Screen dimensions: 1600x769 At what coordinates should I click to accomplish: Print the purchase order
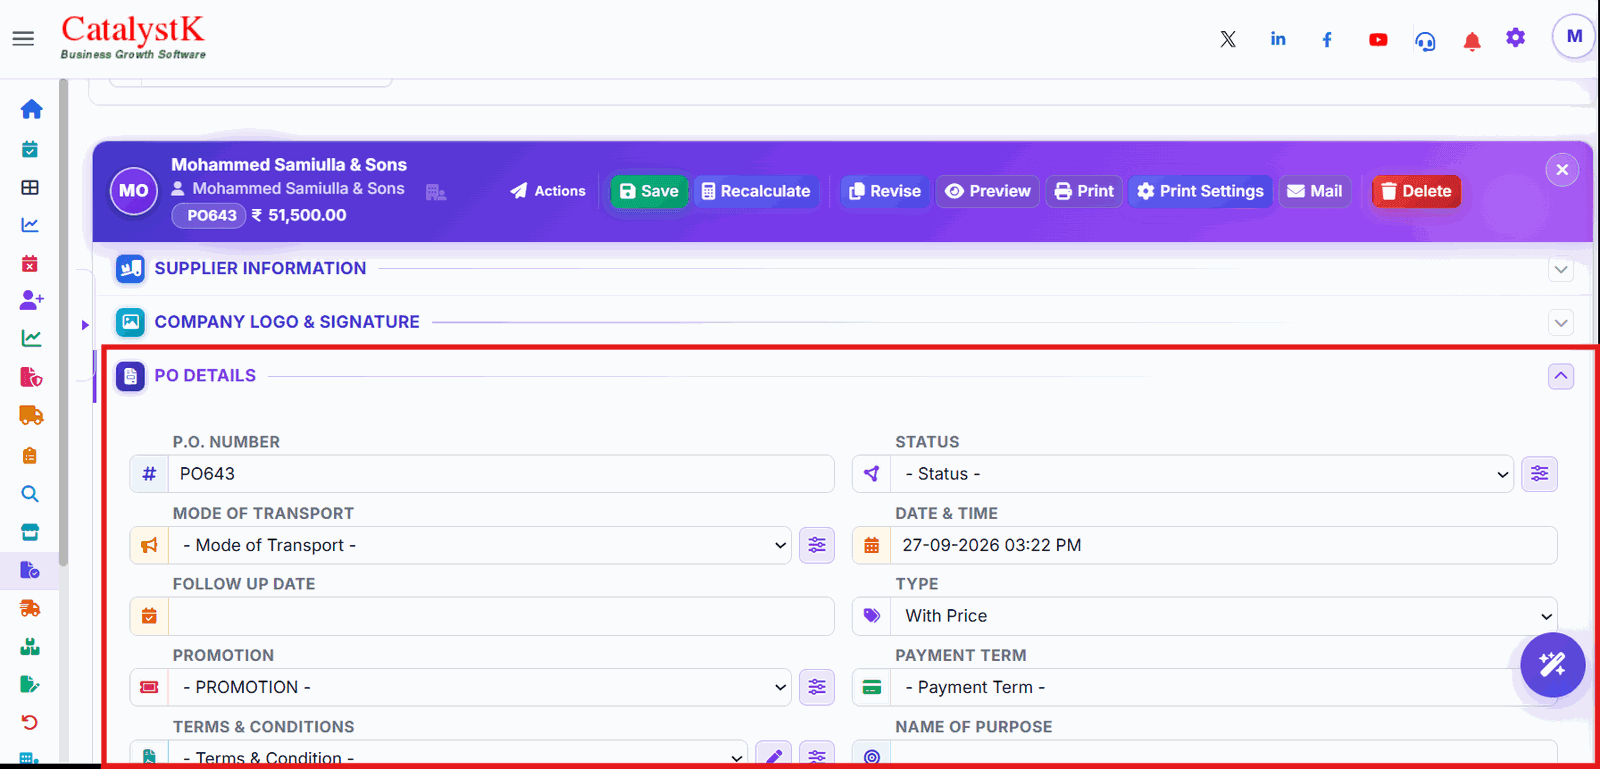click(1084, 191)
